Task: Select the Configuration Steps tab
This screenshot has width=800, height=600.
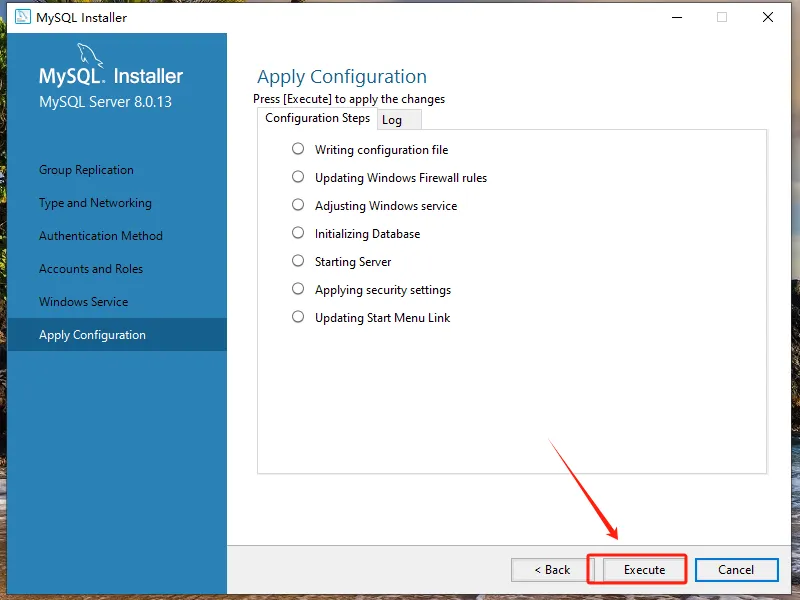Action: coord(317,118)
